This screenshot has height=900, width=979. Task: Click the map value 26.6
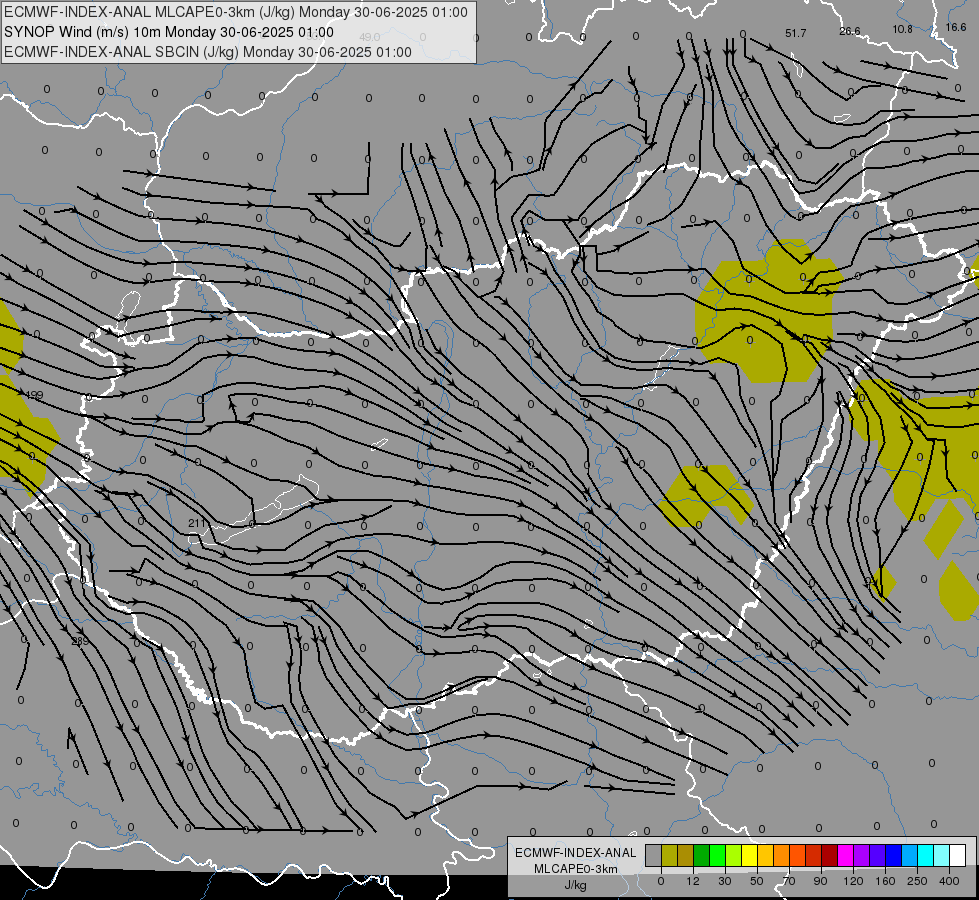pyautogui.click(x=850, y=31)
